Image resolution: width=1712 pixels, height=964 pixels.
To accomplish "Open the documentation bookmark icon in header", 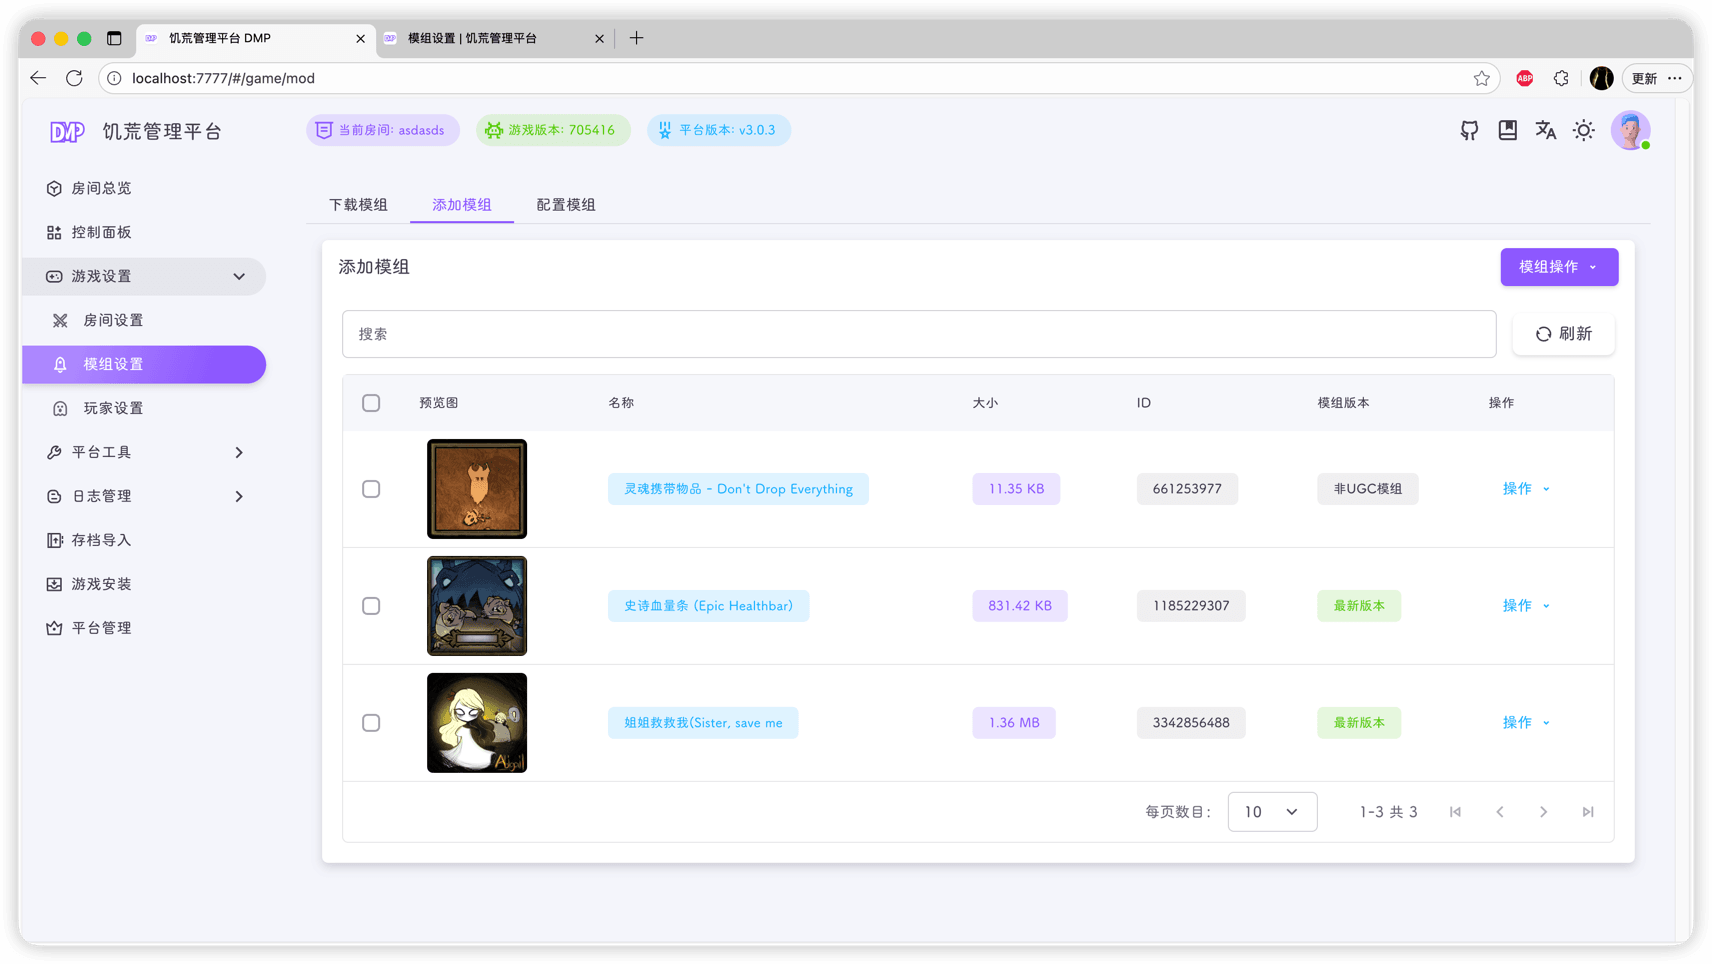I will 1508,130.
